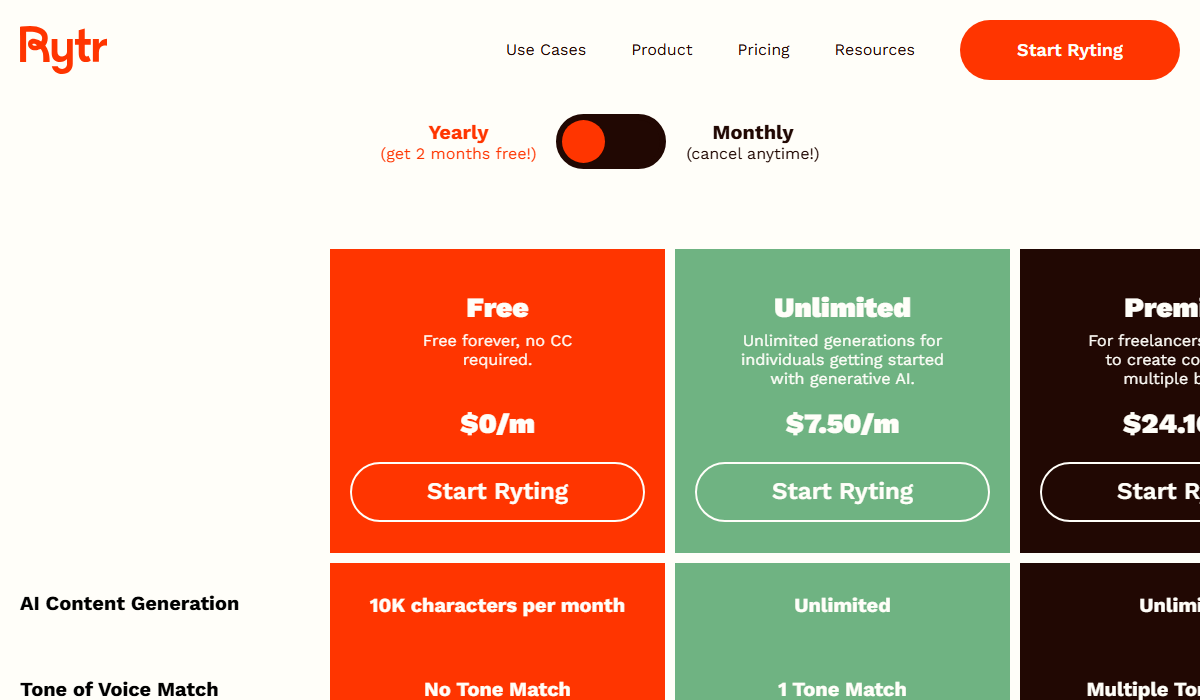
Task: Click the Tone of Voice Match label
Action: click(x=119, y=689)
